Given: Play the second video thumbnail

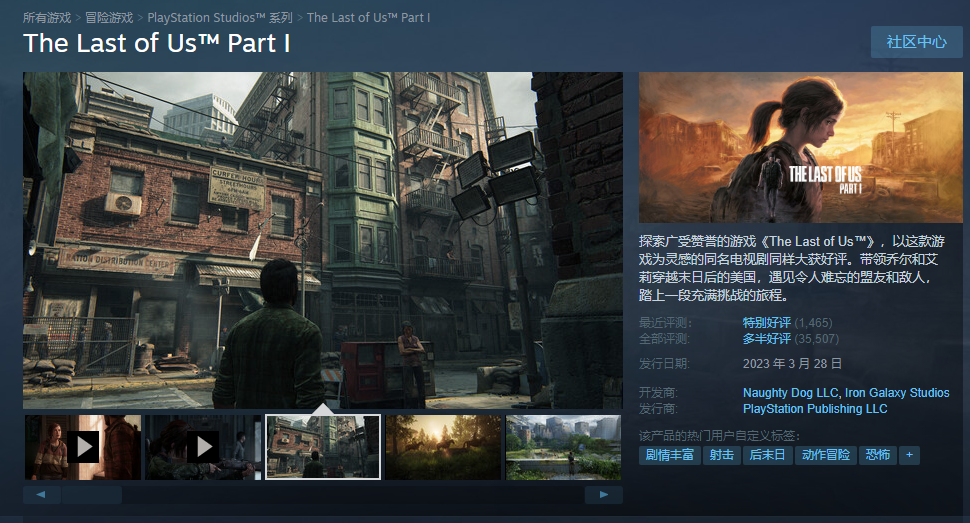Looking at the screenshot, I should pos(203,447).
